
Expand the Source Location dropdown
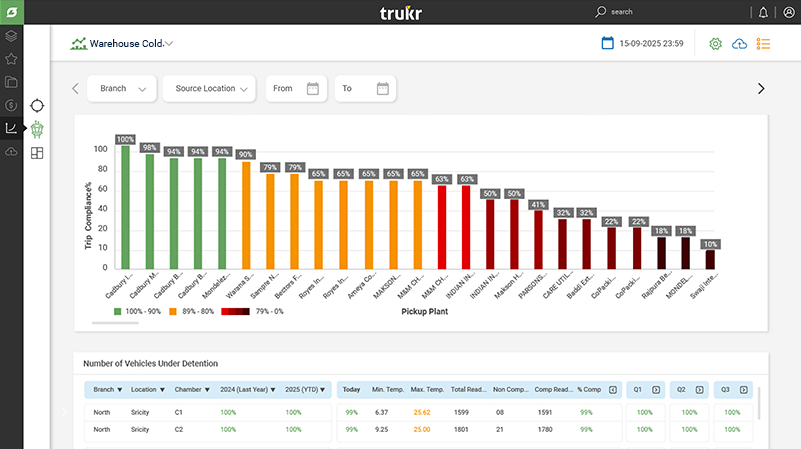(x=209, y=89)
